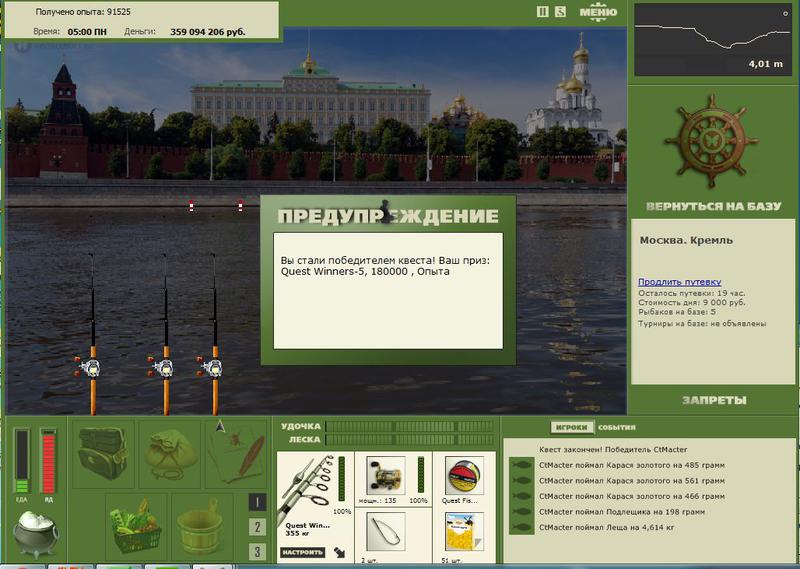Click the reel of the rightmost fishing rod

(x=211, y=367)
